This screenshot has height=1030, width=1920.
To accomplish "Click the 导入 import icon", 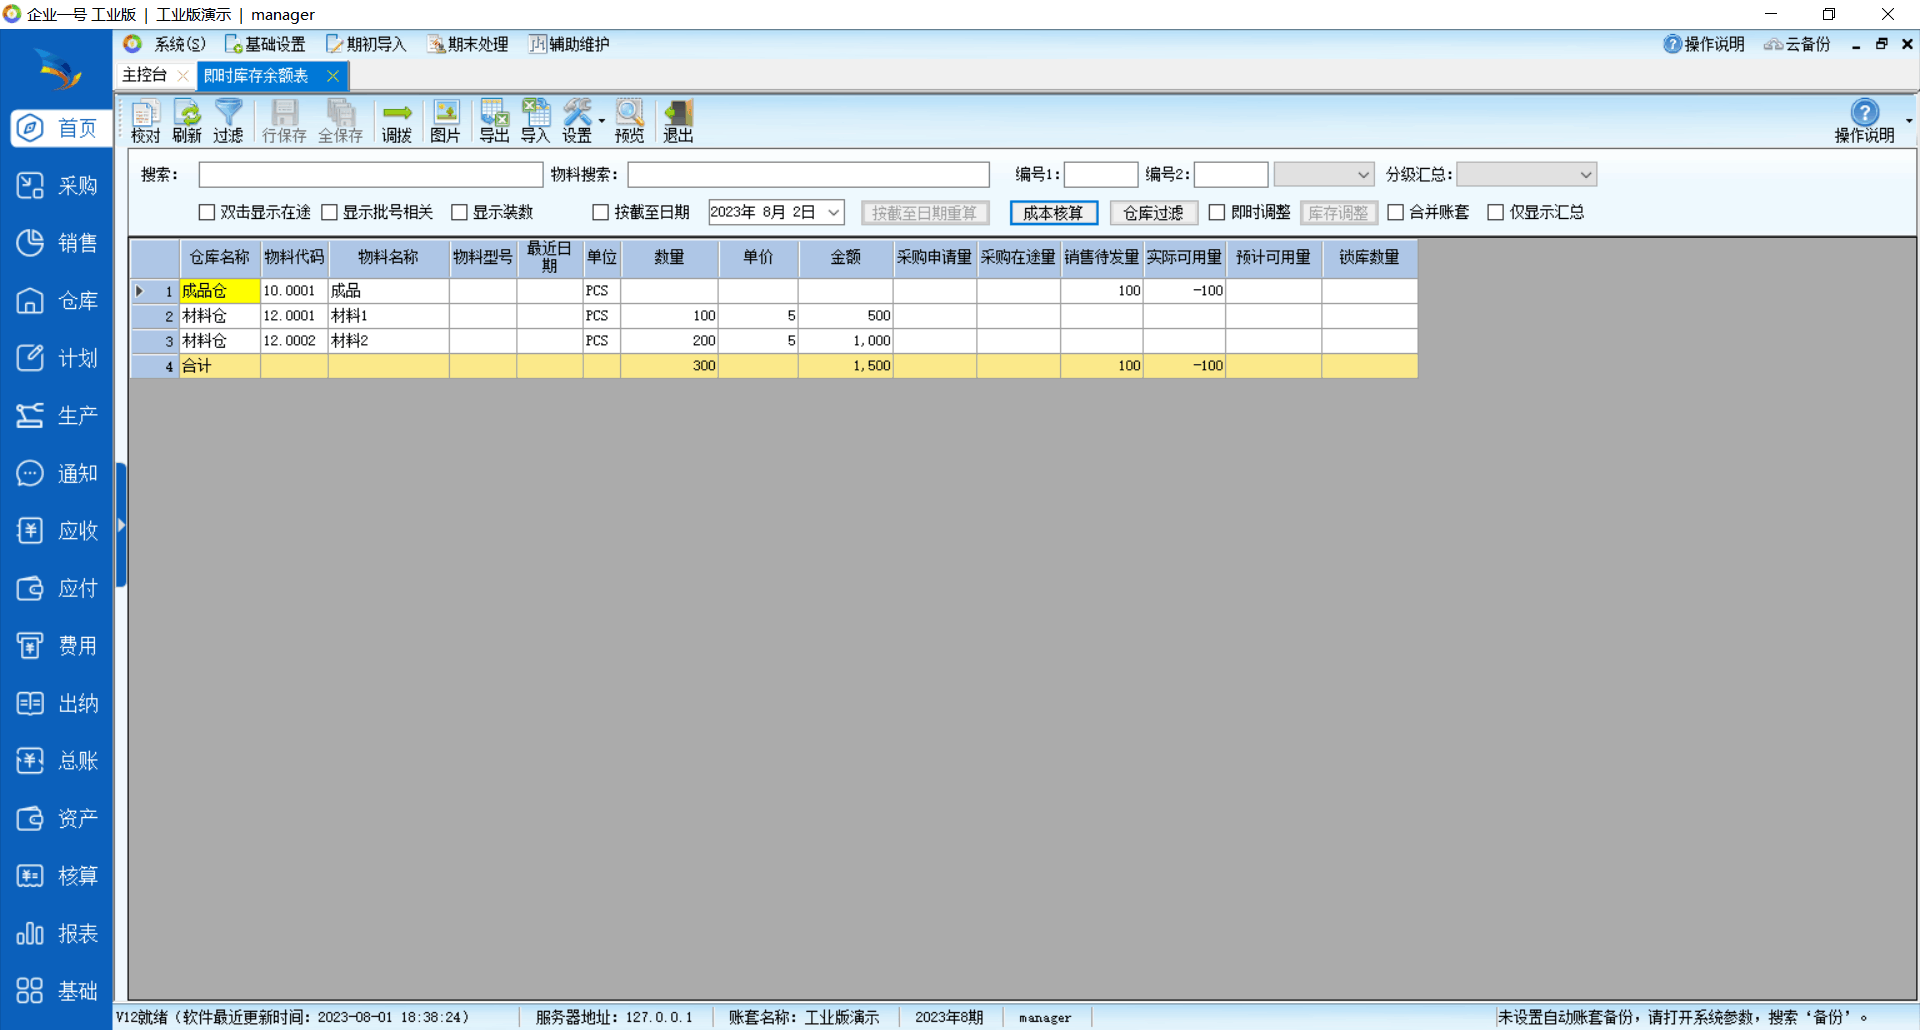I will point(535,121).
